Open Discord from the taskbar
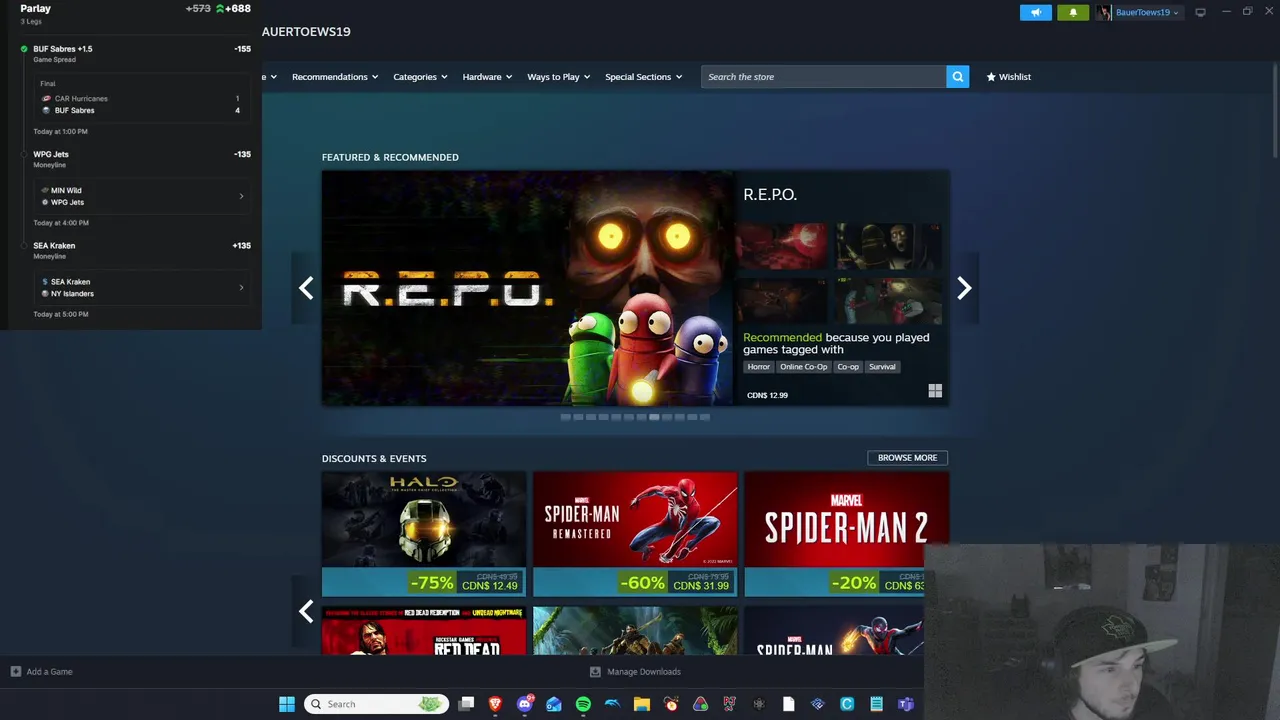The image size is (1280, 720). coord(524,704)
